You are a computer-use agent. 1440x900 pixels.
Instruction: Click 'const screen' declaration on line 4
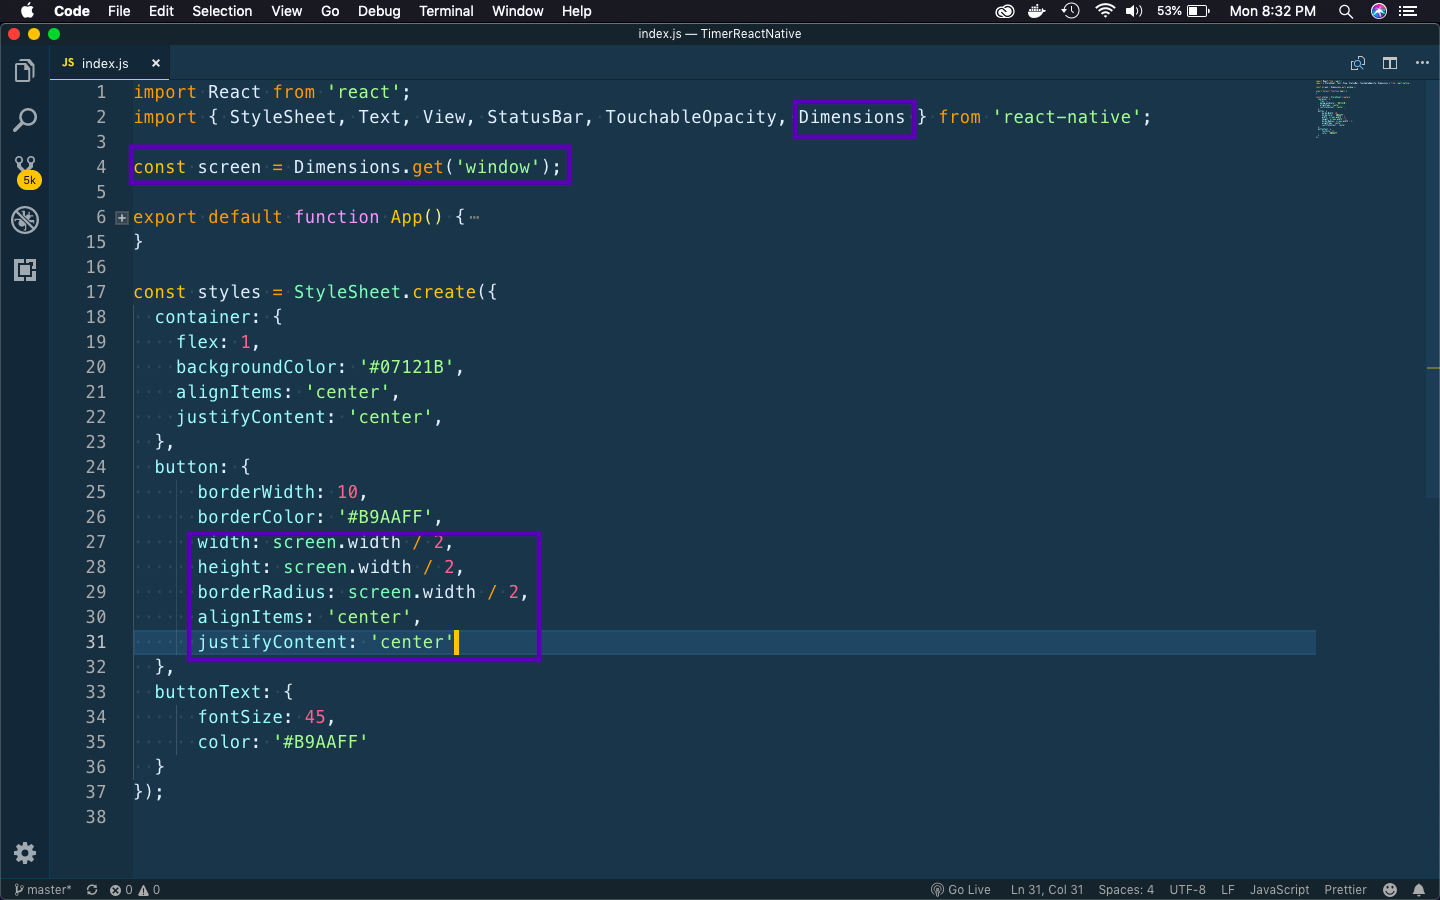(197, 167)
